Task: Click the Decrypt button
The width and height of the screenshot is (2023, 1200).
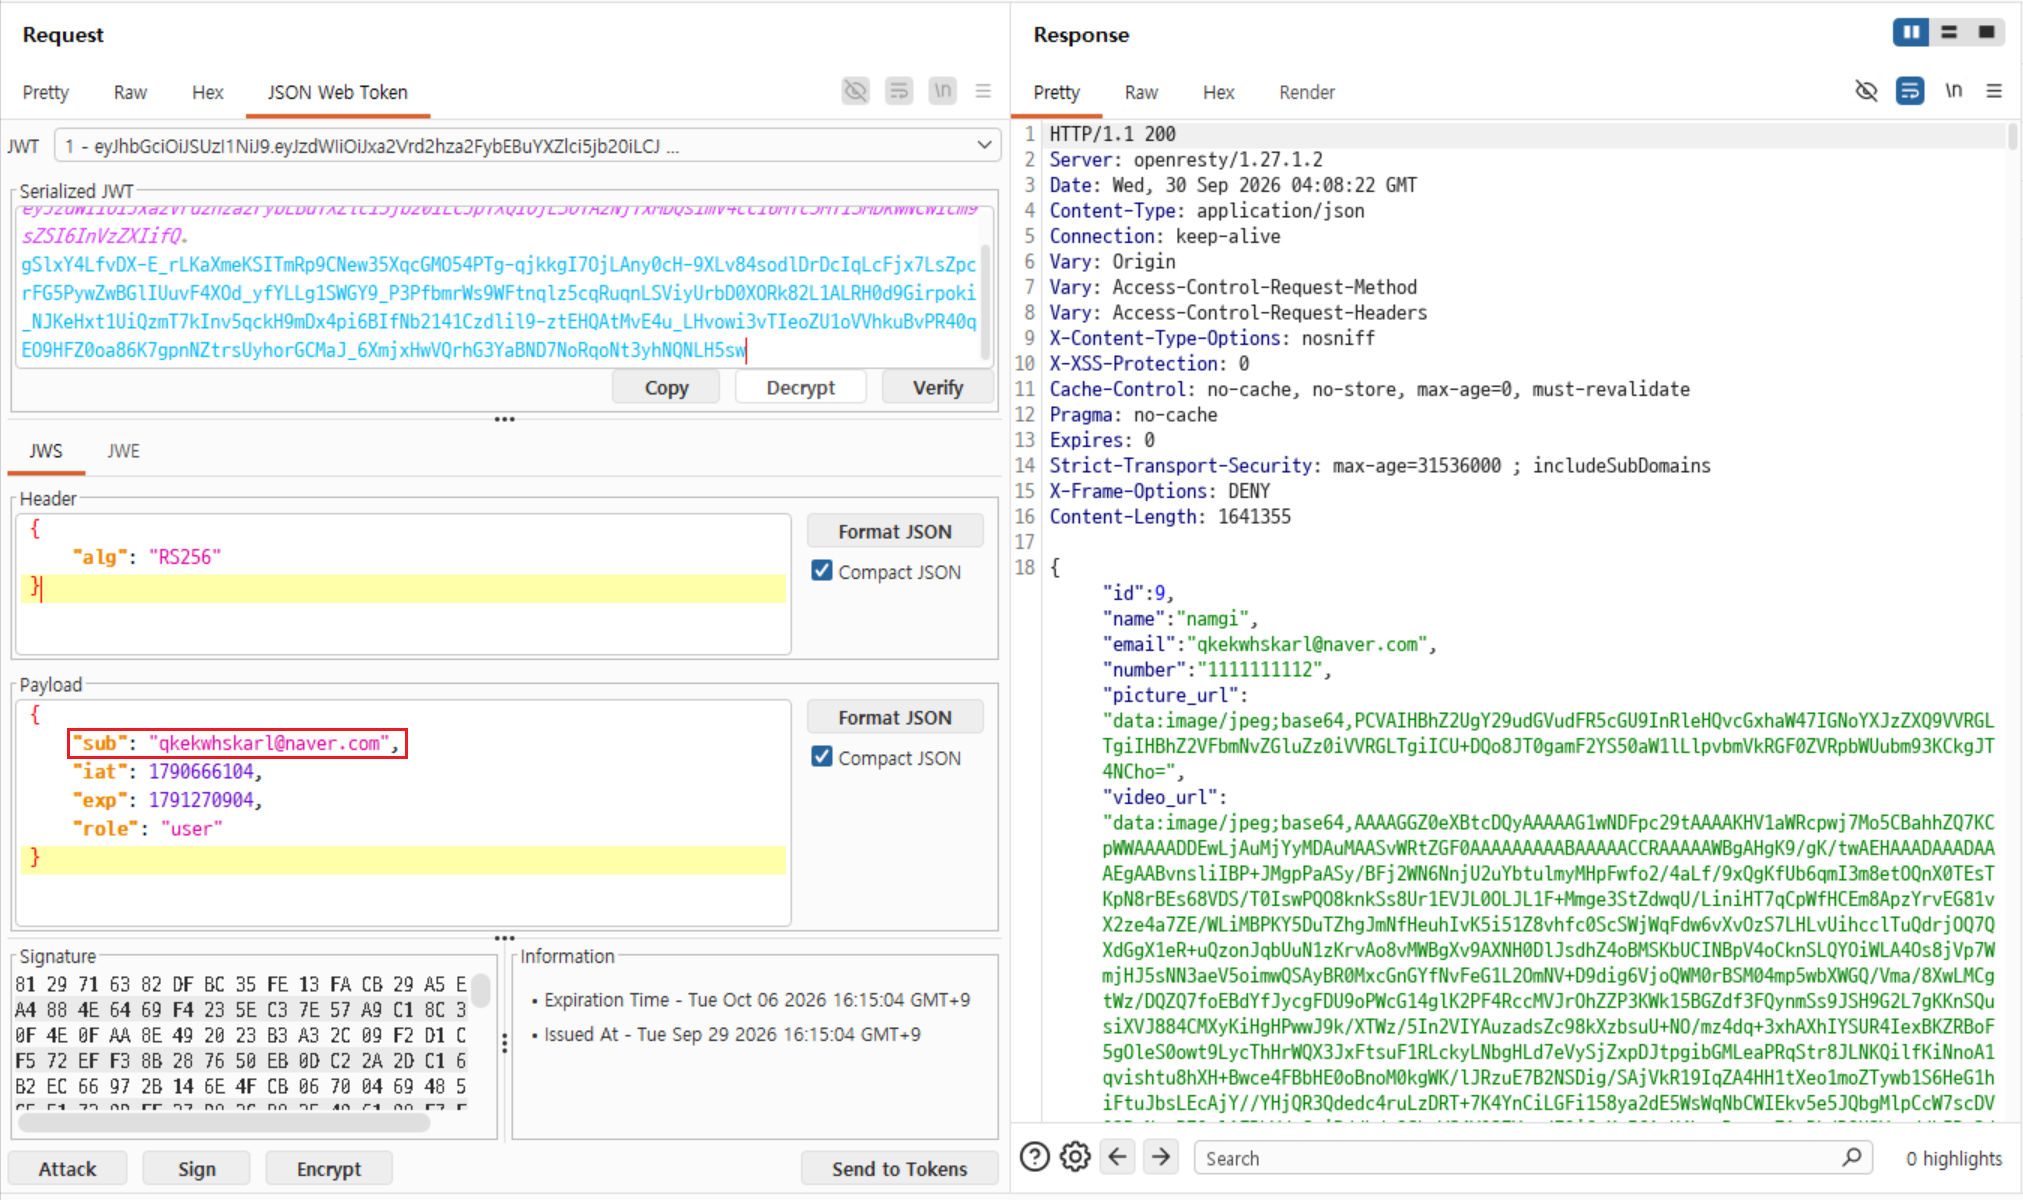Action: 800,387
